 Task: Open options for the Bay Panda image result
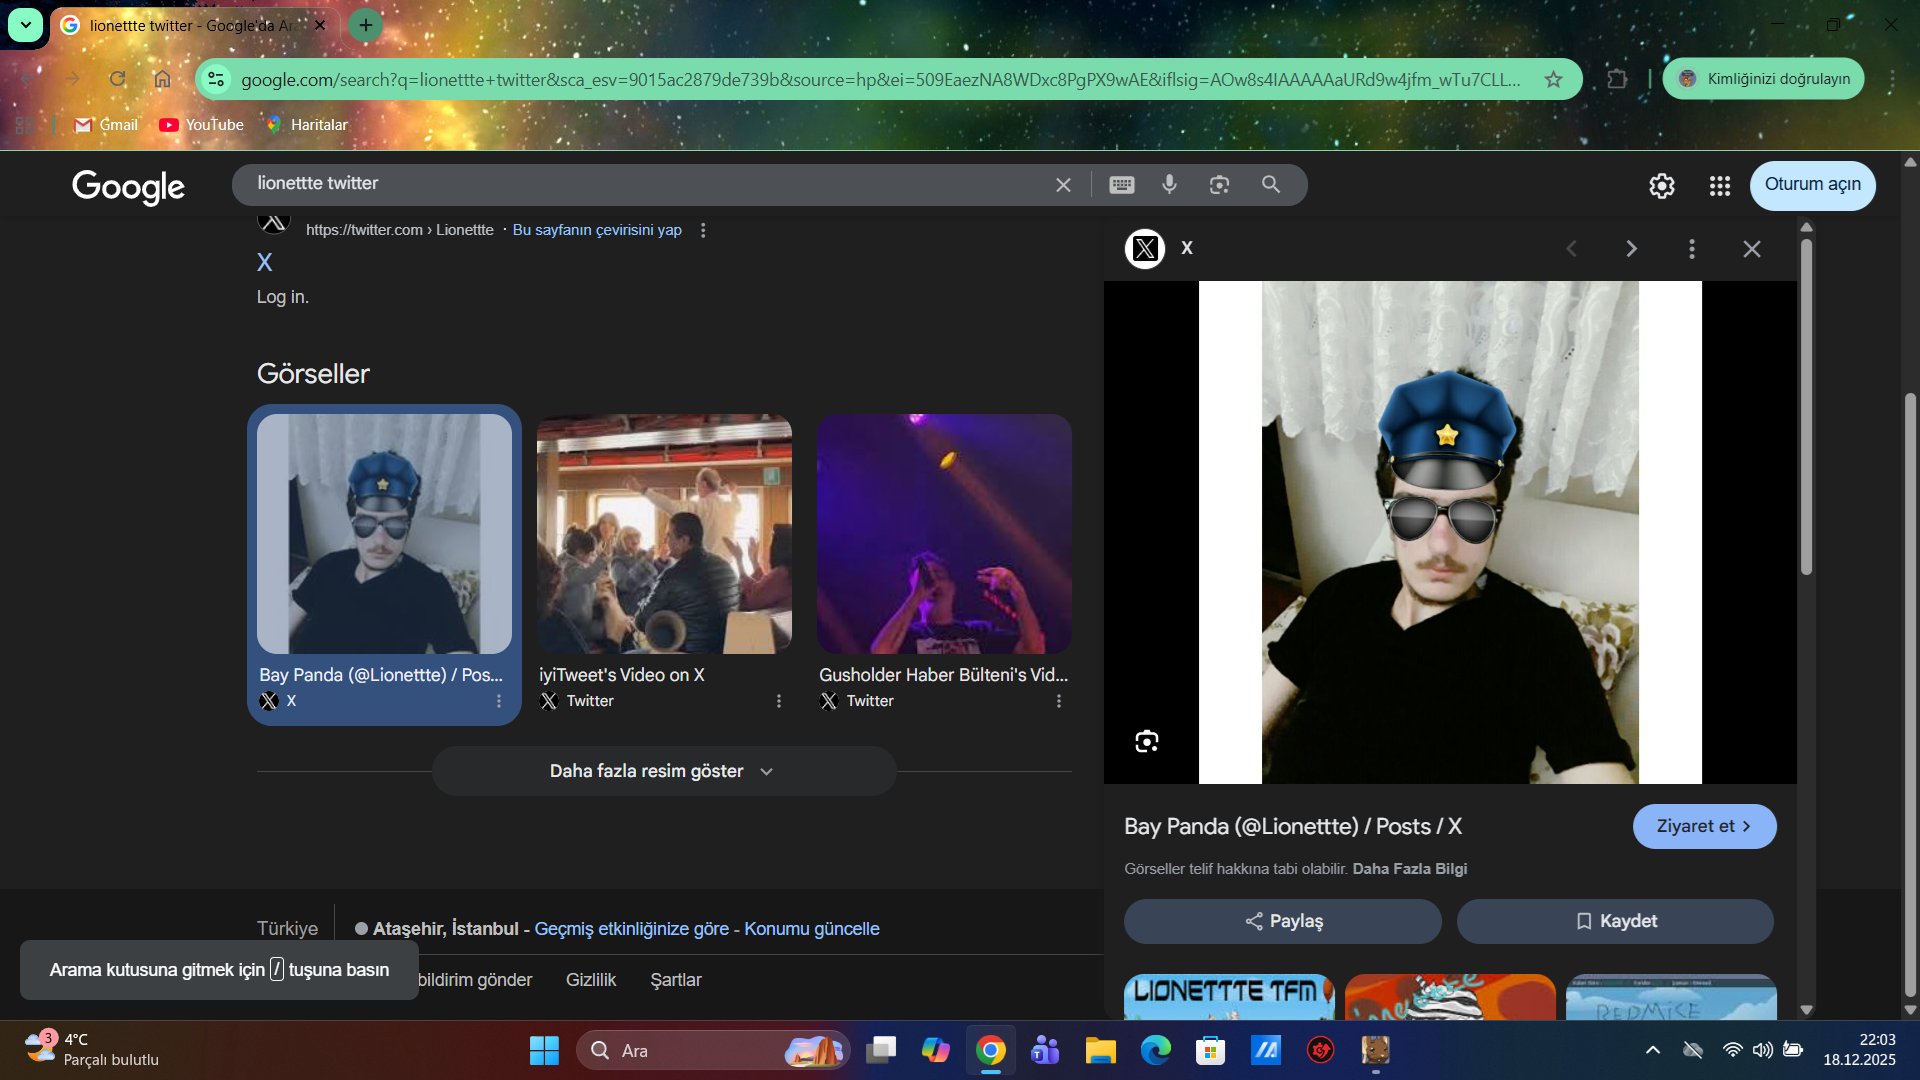click(x=499, y=702)
